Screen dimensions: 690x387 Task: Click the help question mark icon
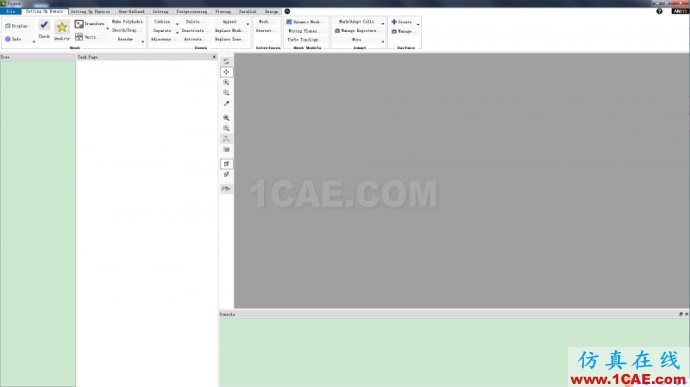(659, 11)
